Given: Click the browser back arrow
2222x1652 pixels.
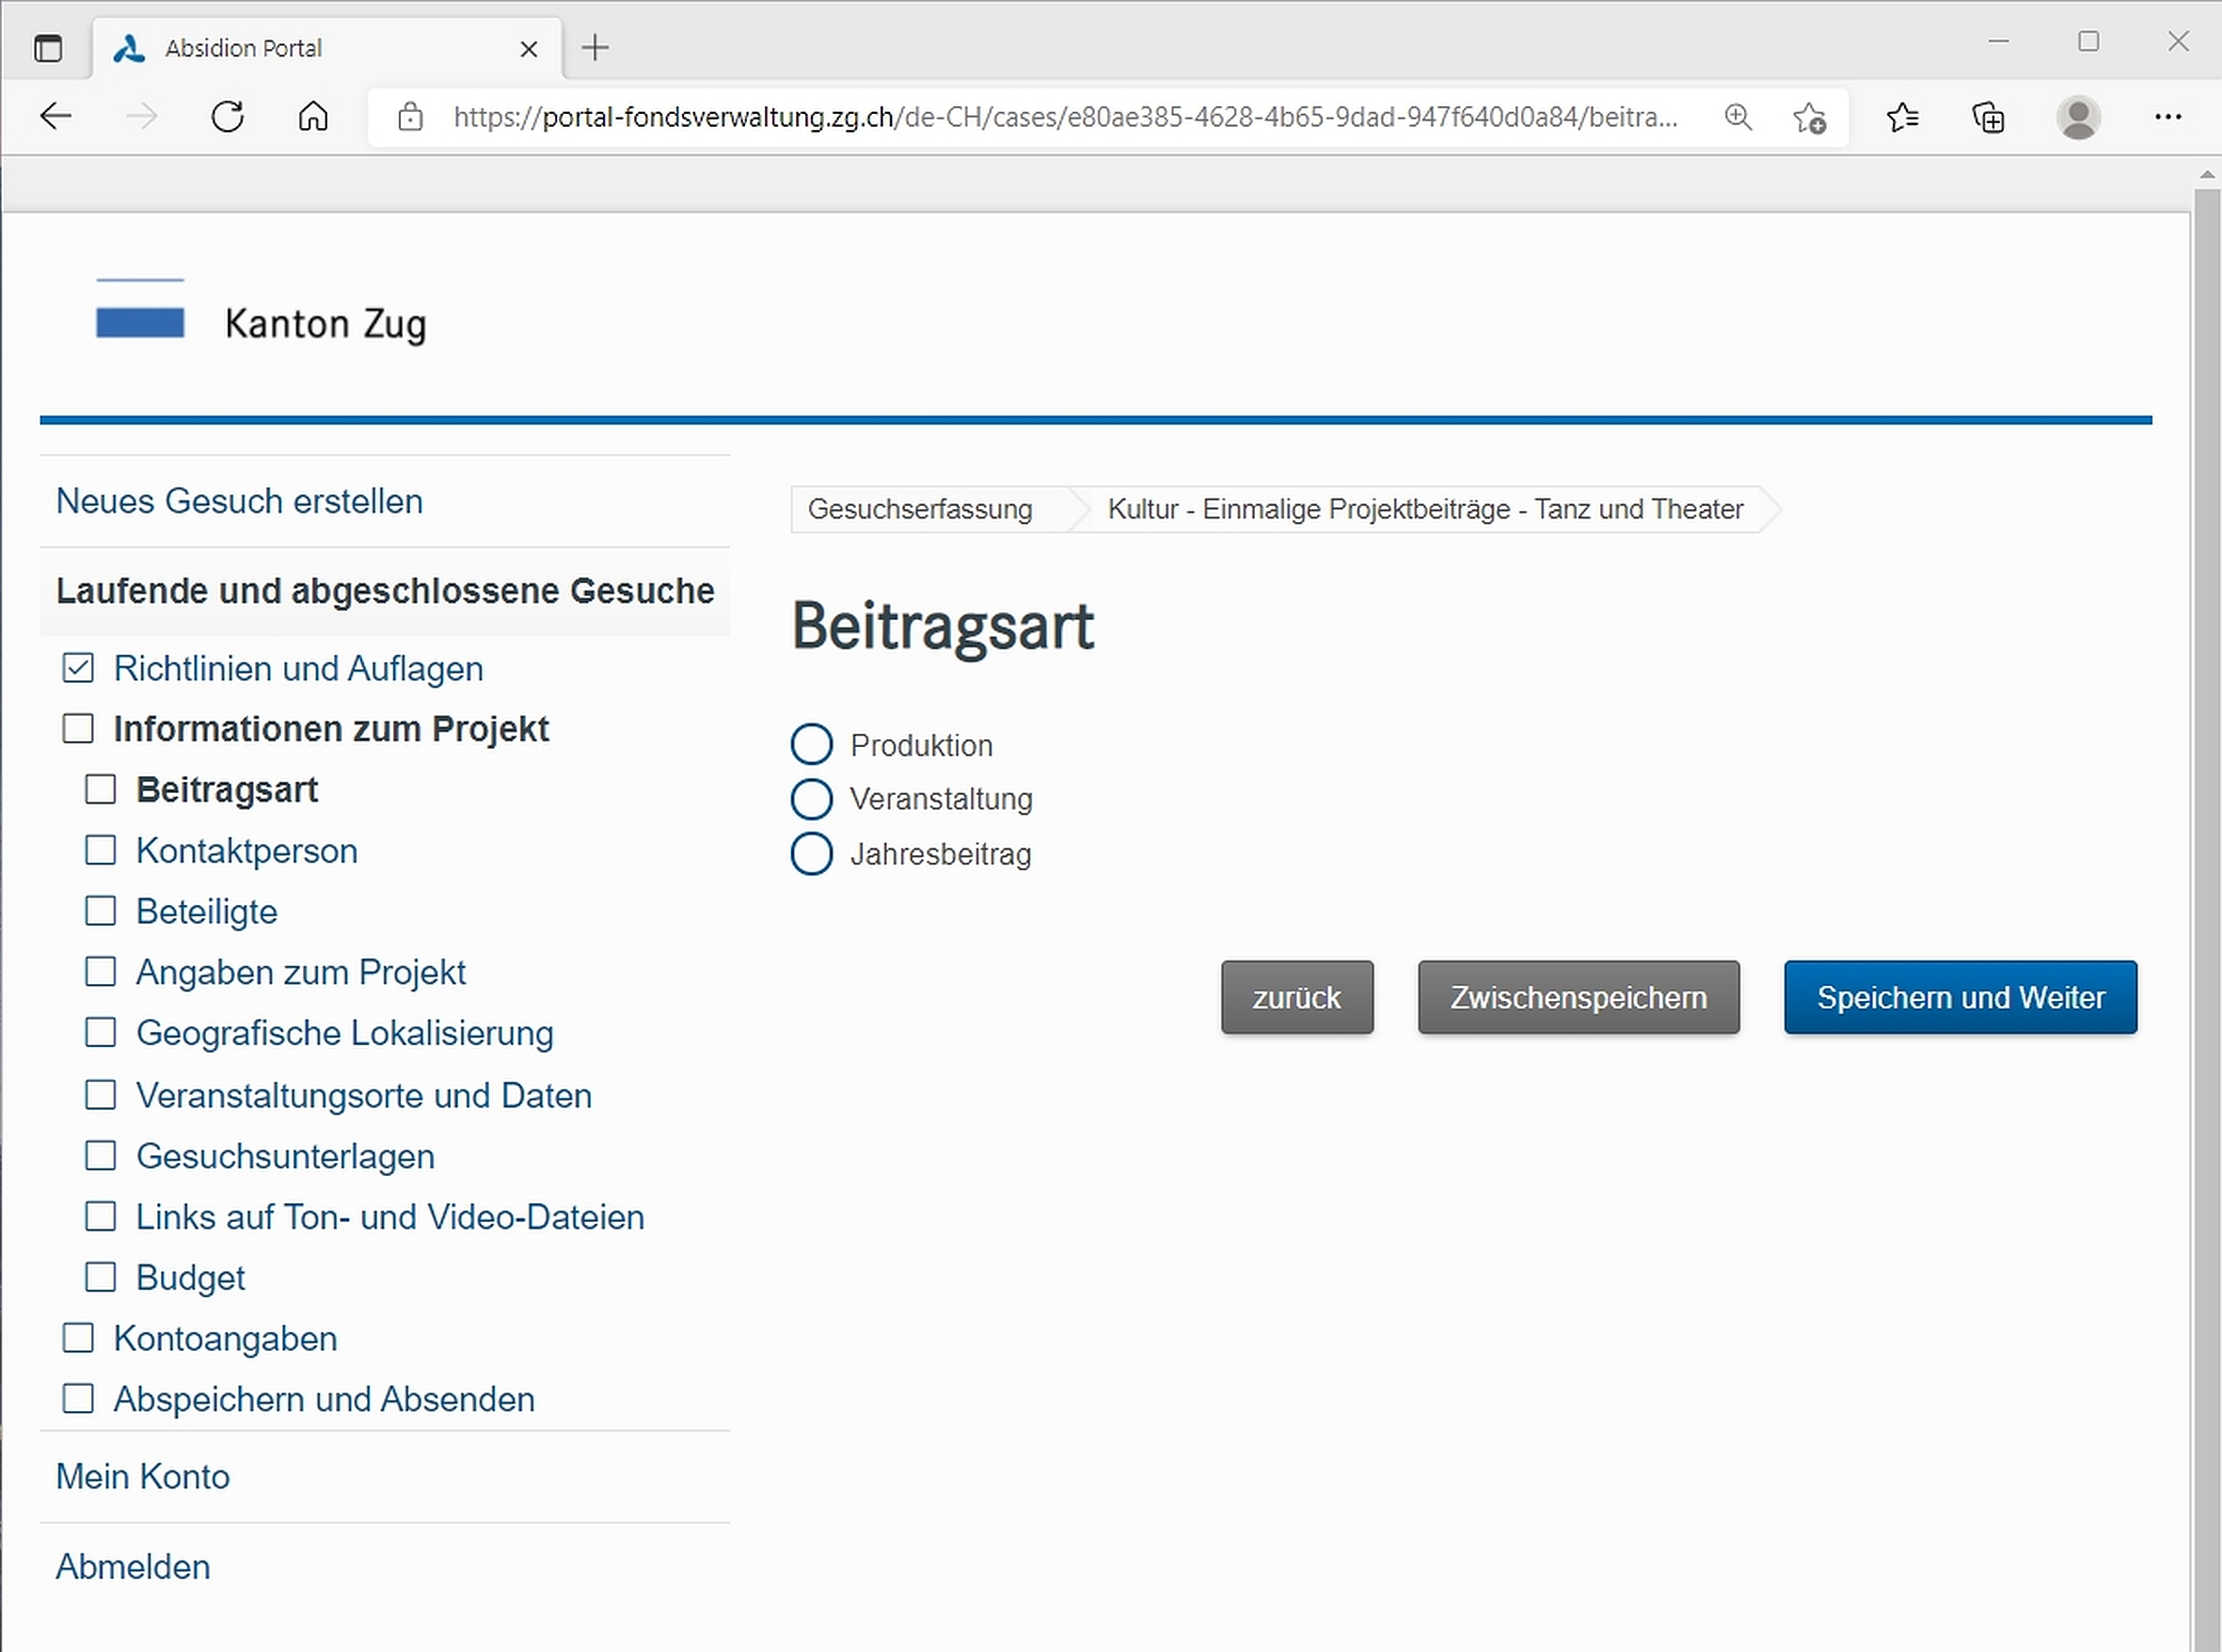Looking at the screenshot, I should (56, 117).
